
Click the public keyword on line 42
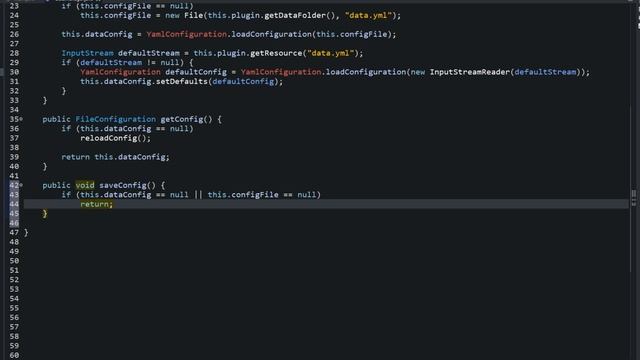click(57, 185)
